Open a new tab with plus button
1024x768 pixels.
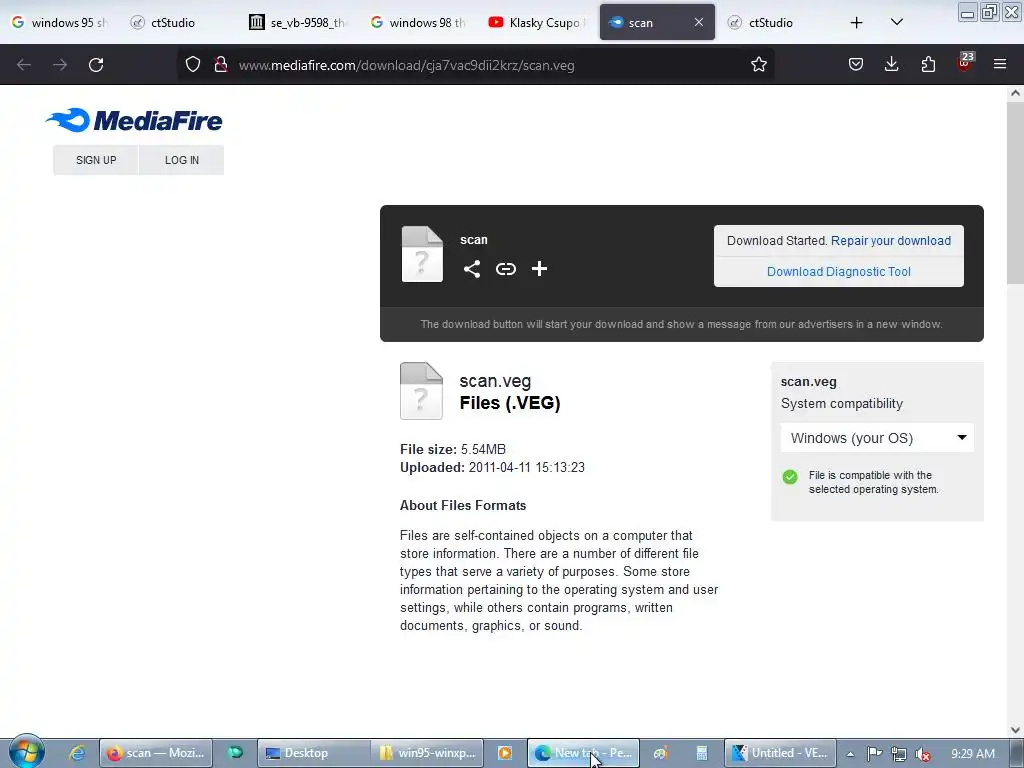(856, 23)
